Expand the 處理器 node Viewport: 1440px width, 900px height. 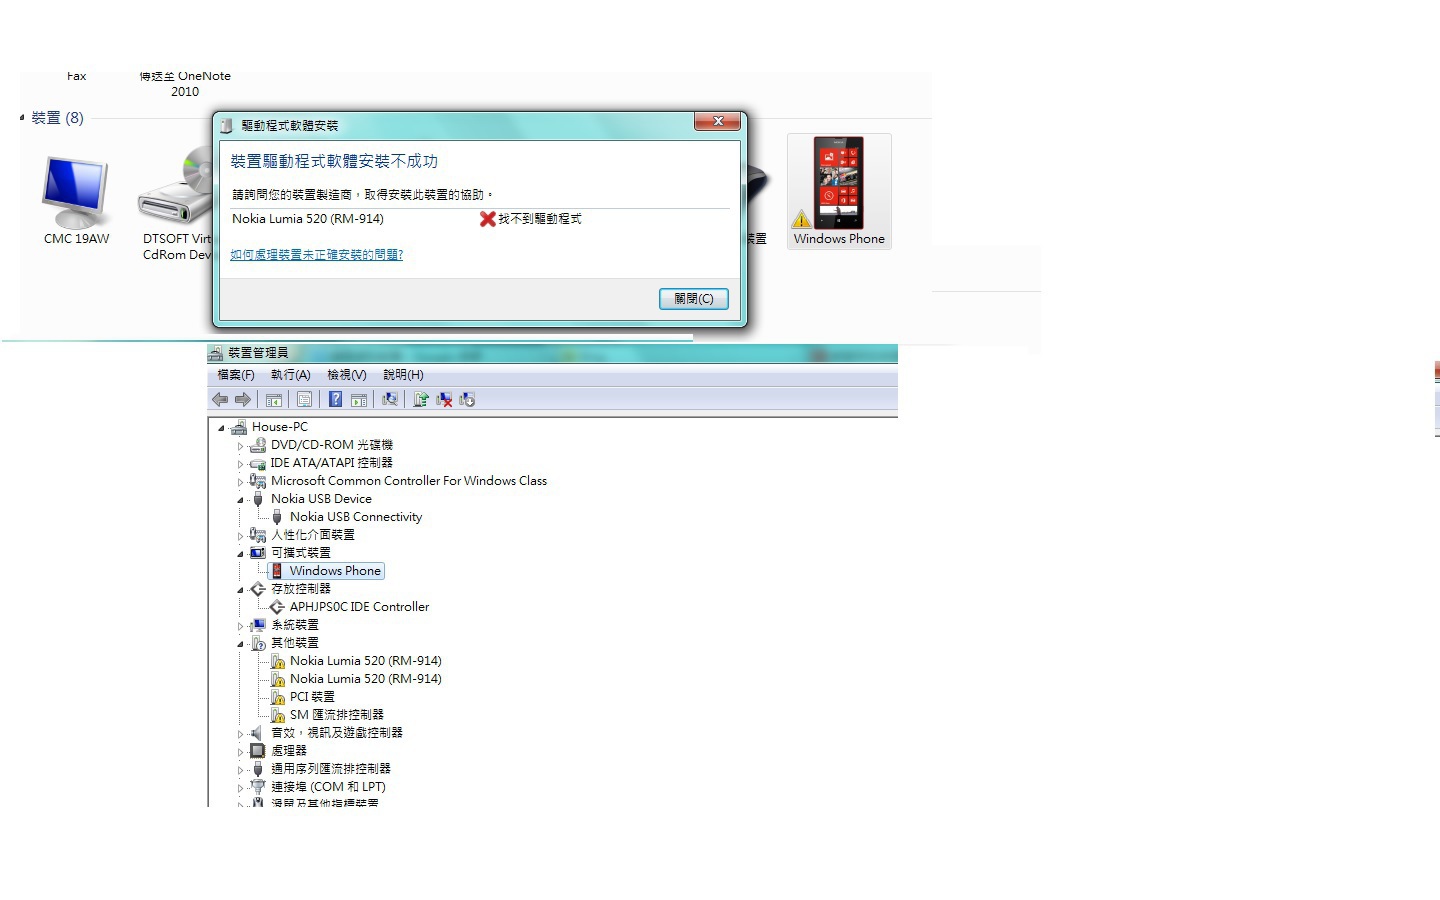coord(240,752)
